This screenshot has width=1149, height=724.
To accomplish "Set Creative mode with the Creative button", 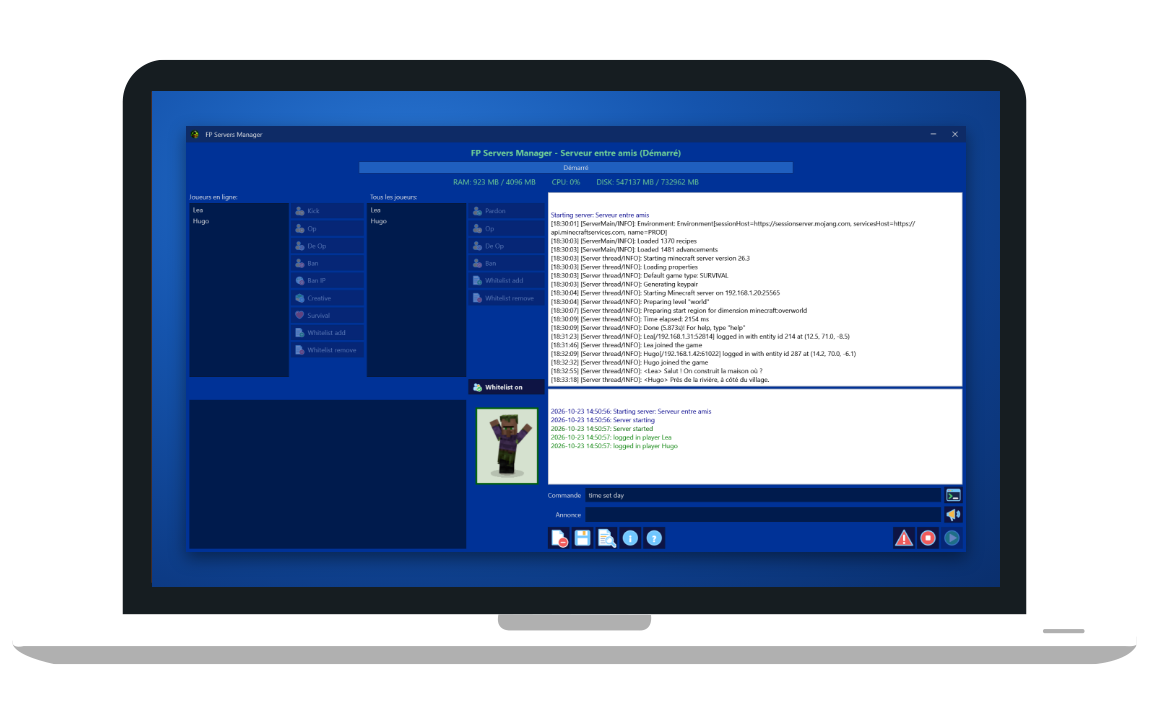I will point(328,298).
